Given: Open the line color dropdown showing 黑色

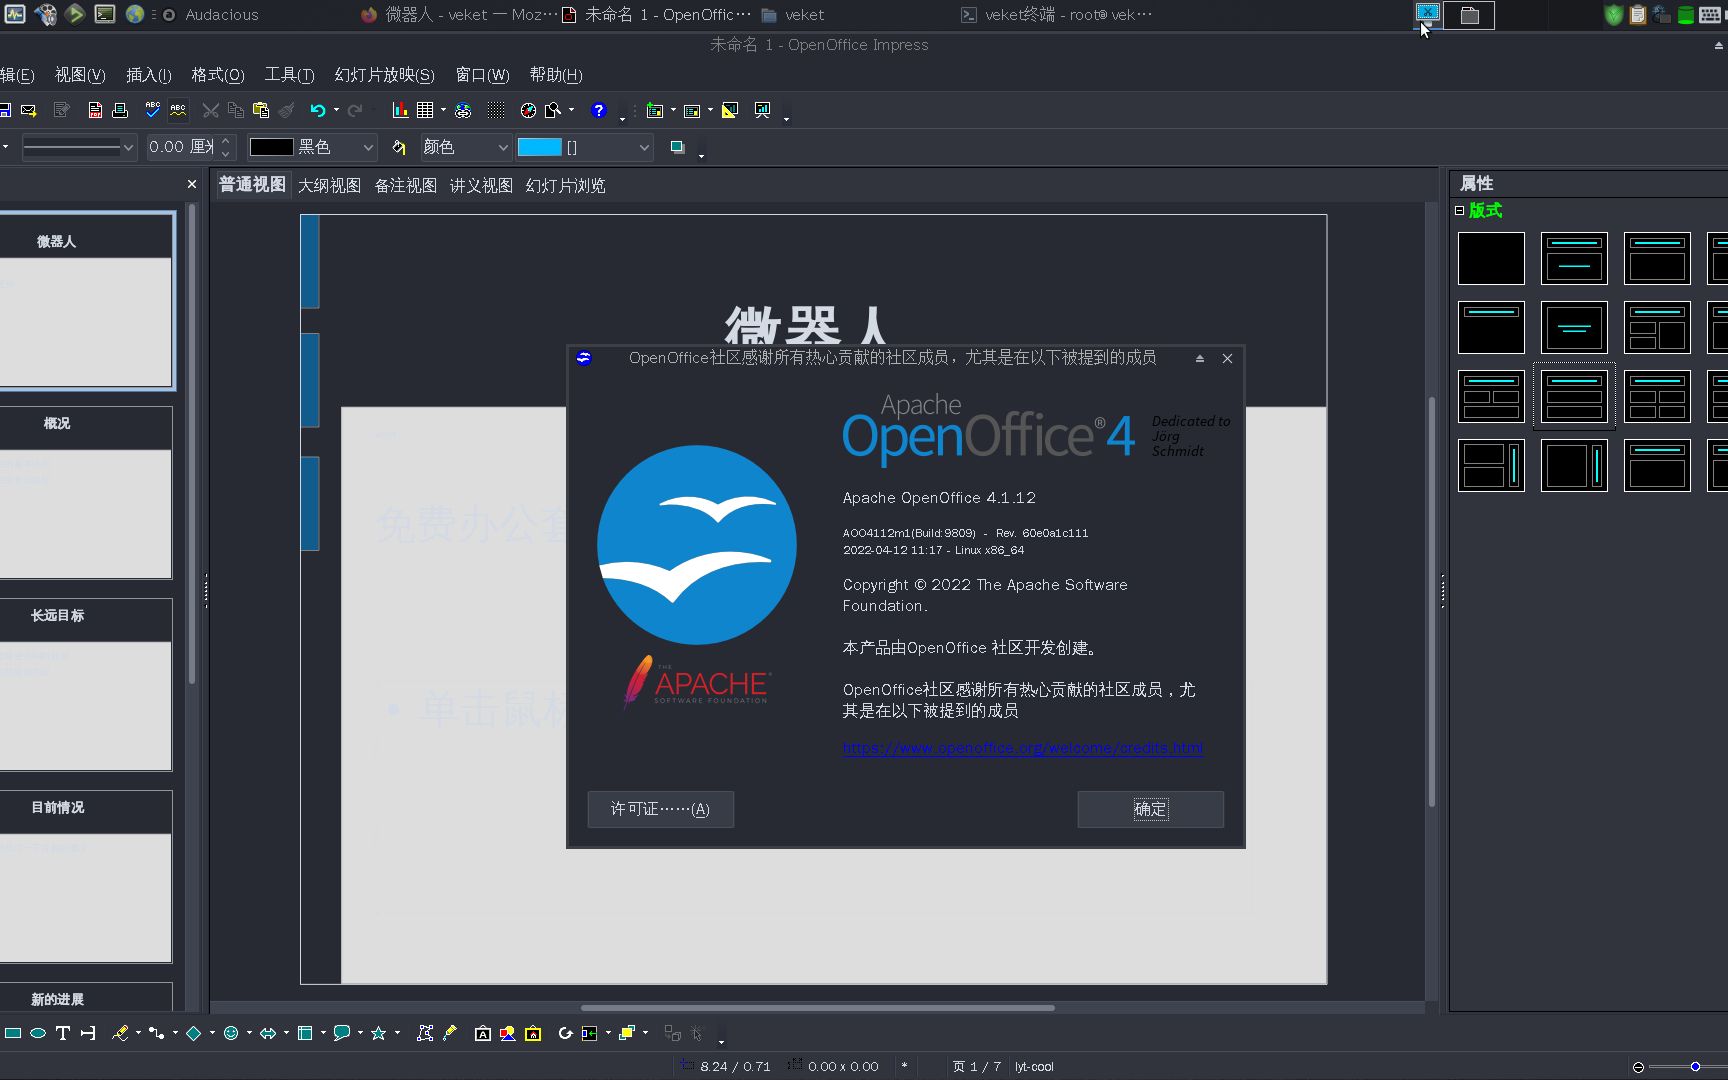Looking at the screenshot, I should tap(368, 147).
